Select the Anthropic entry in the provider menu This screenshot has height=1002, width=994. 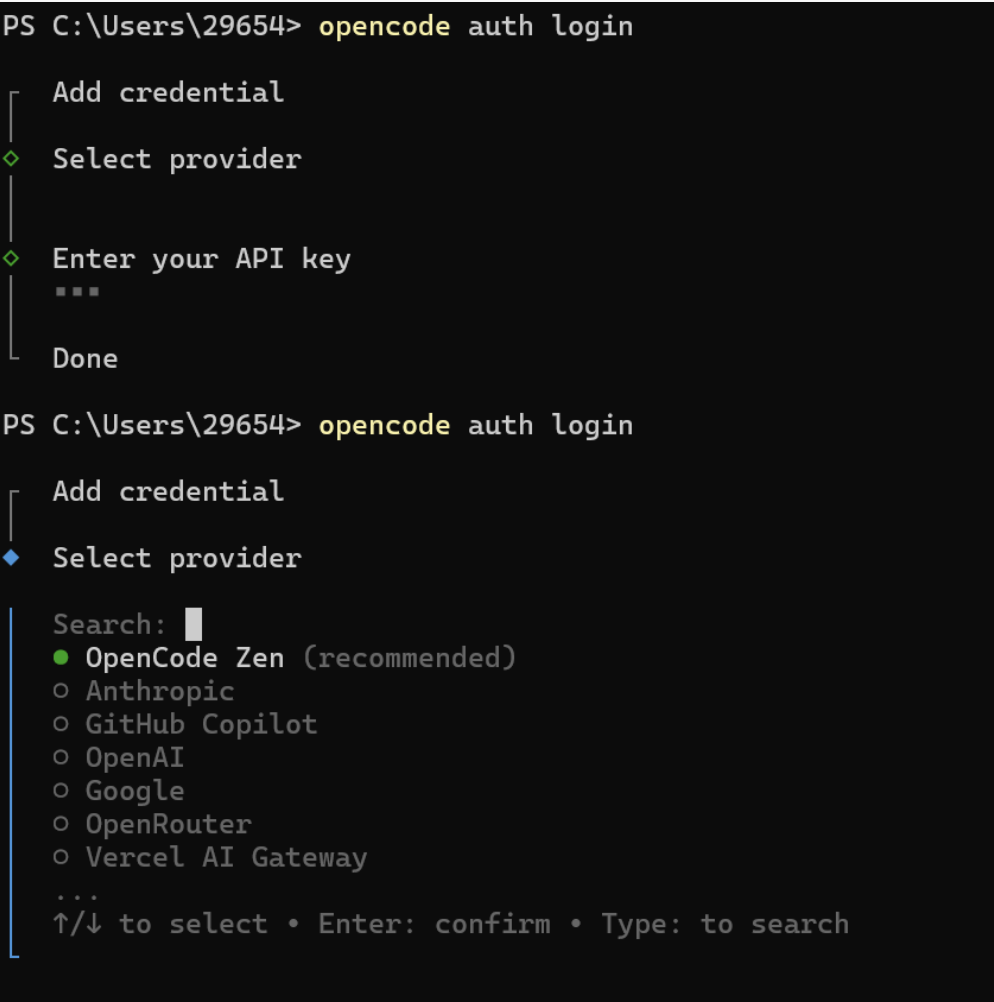click(159, 690)
